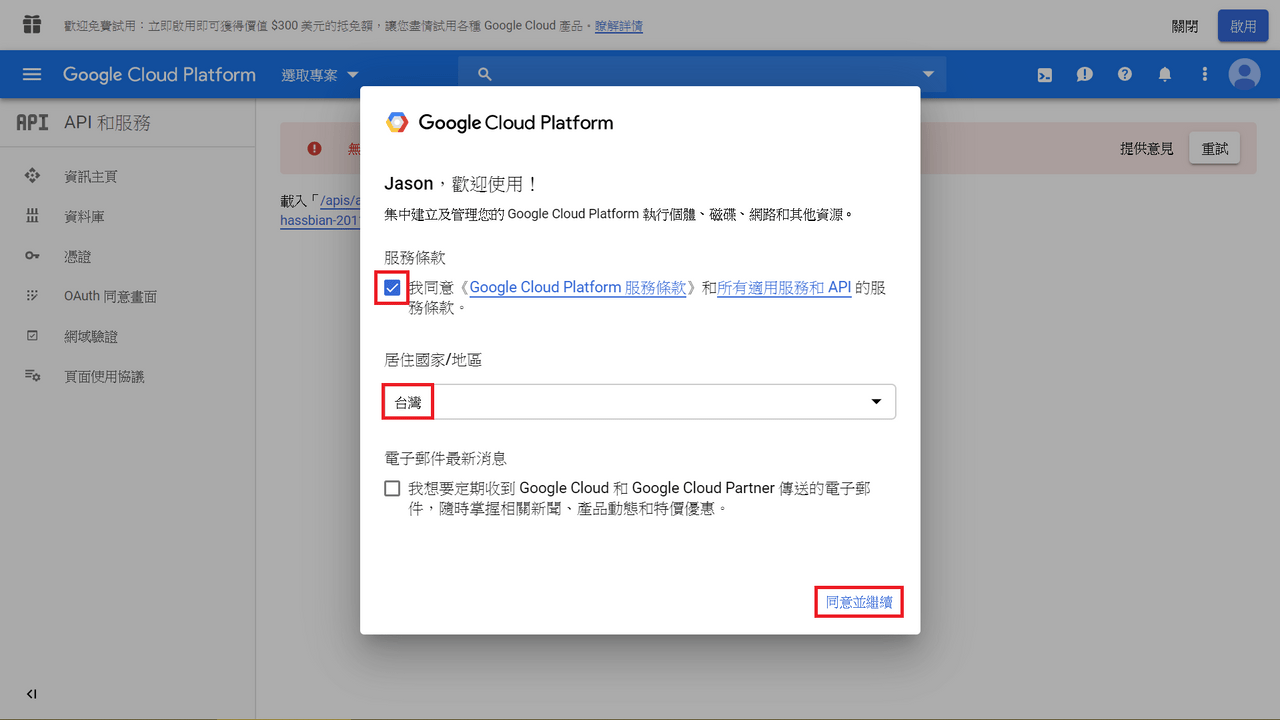This screenshot has width=1280, height=720.
Task: Click the 重試 retry button
Action: (1215, 149)
